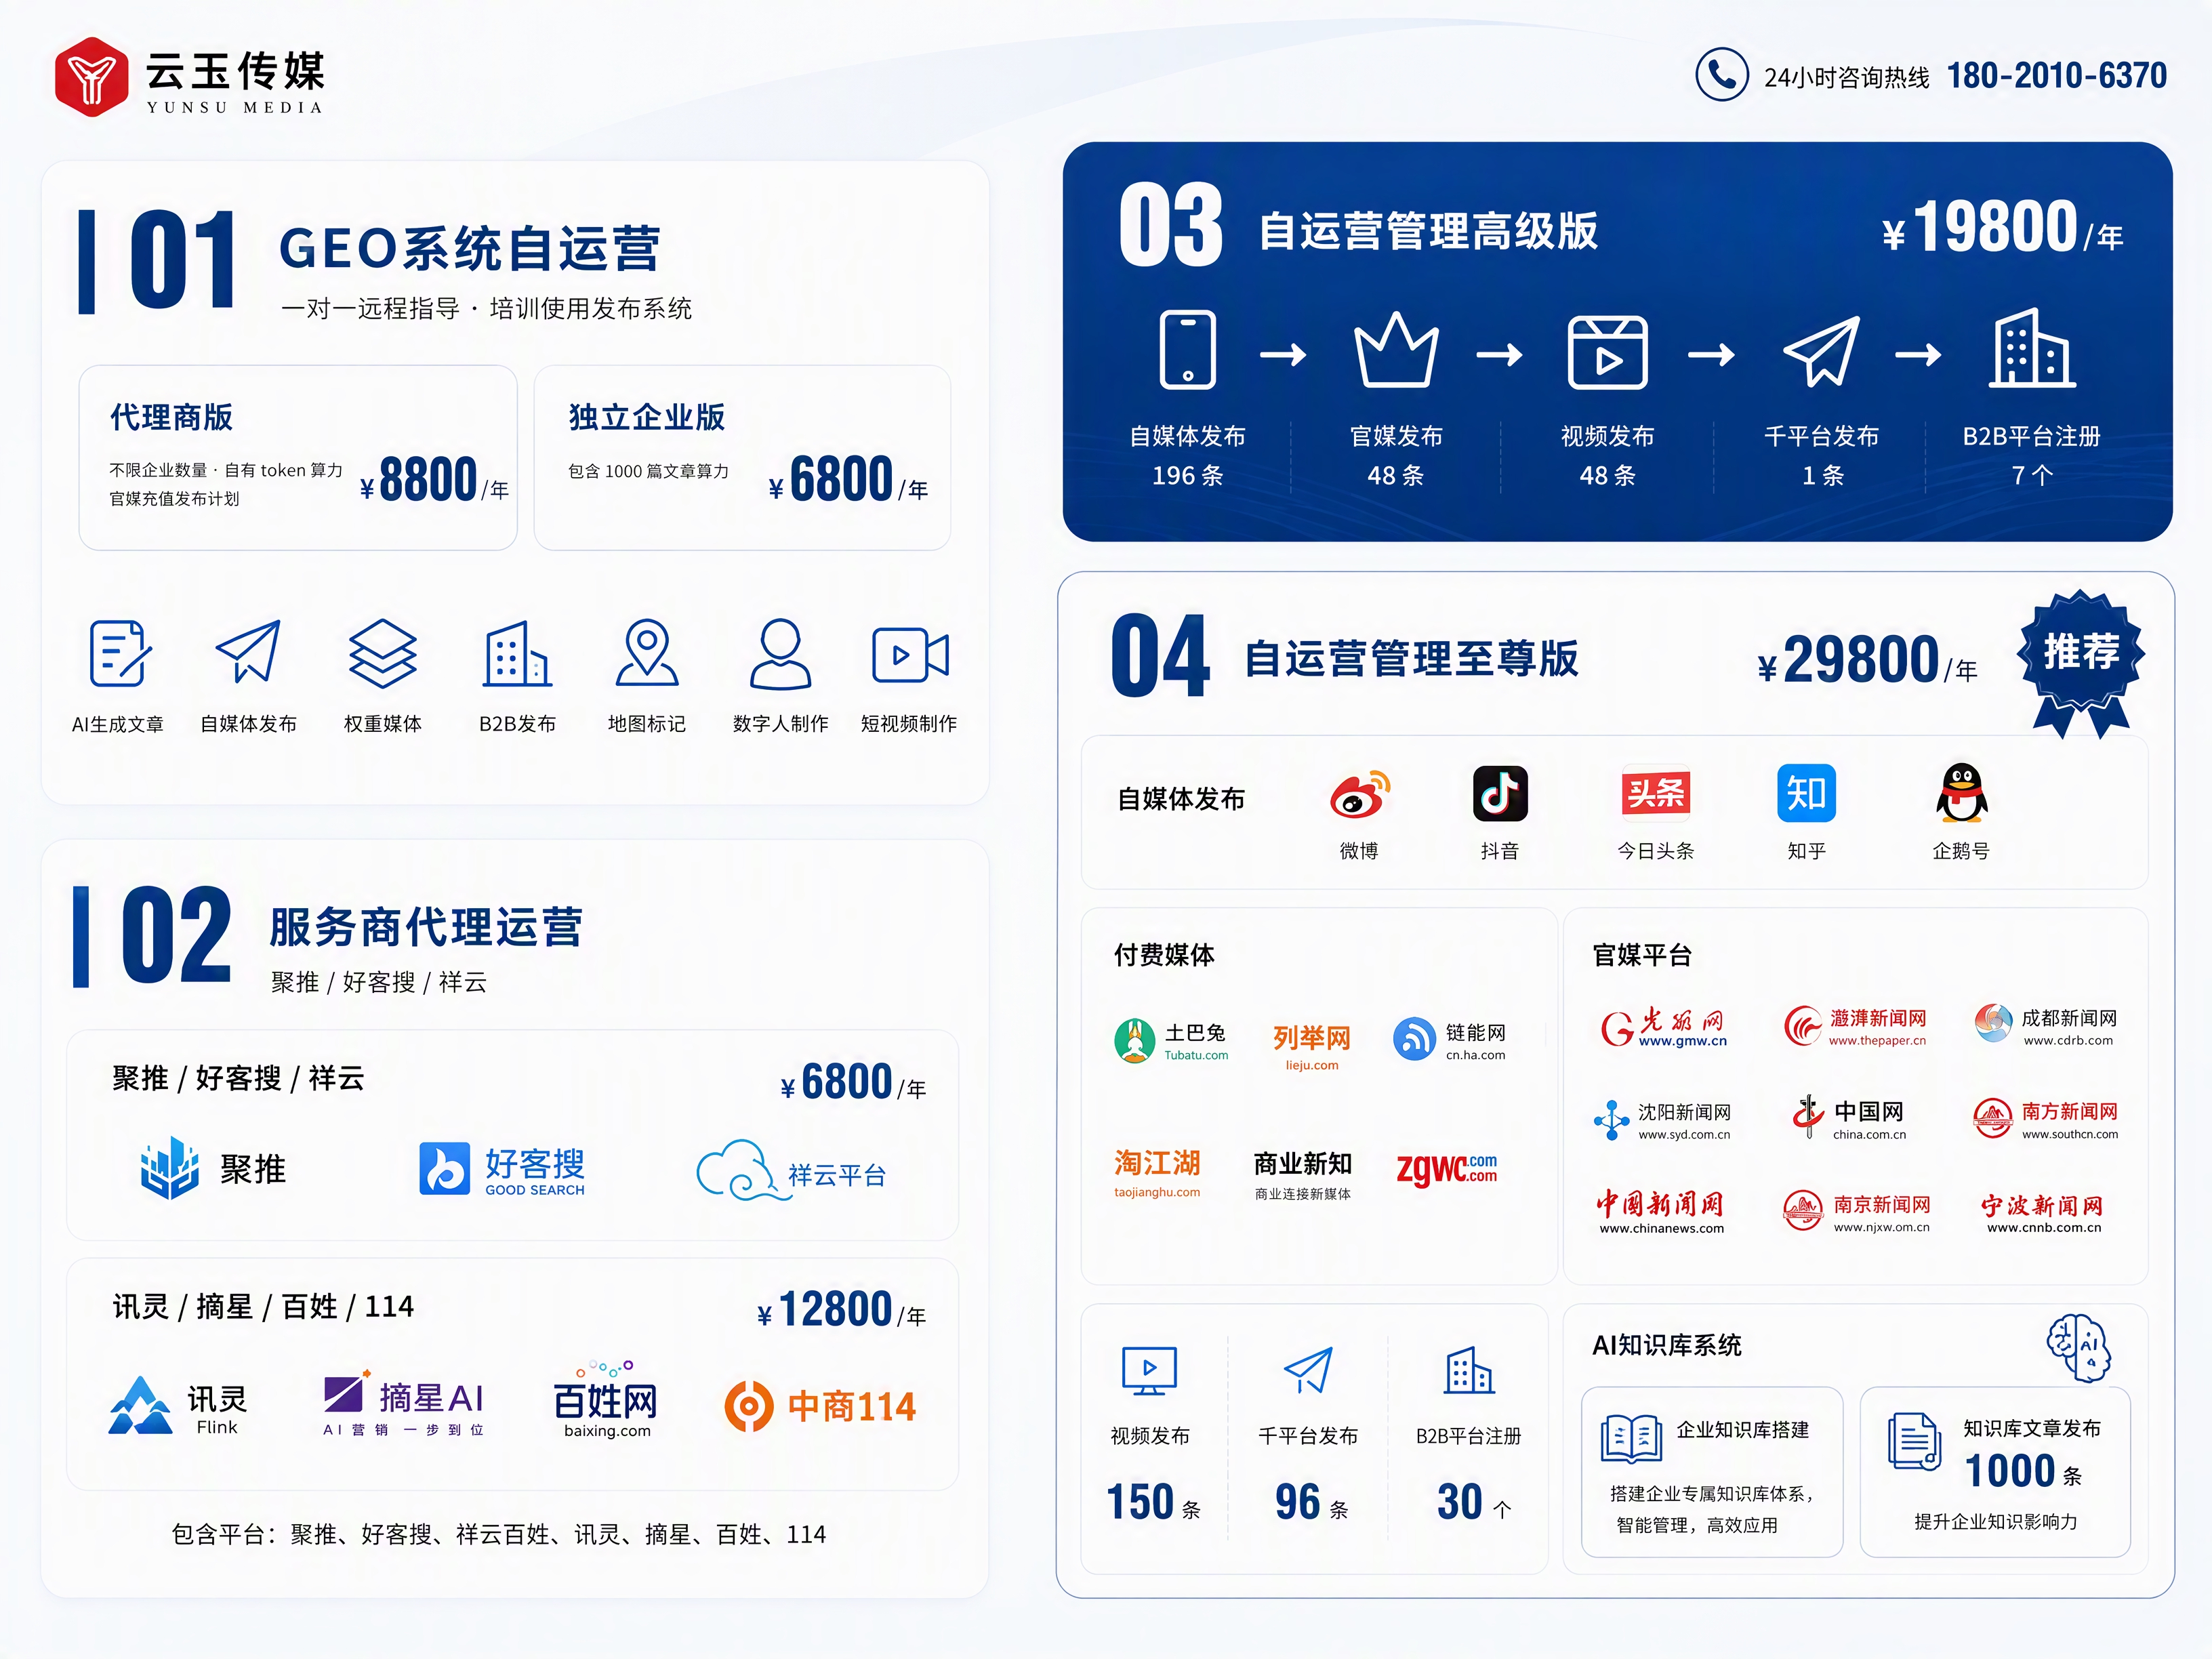Click the 链能网 cn.ha.com logo
The image size is (2212, 1659).
1450,1040
